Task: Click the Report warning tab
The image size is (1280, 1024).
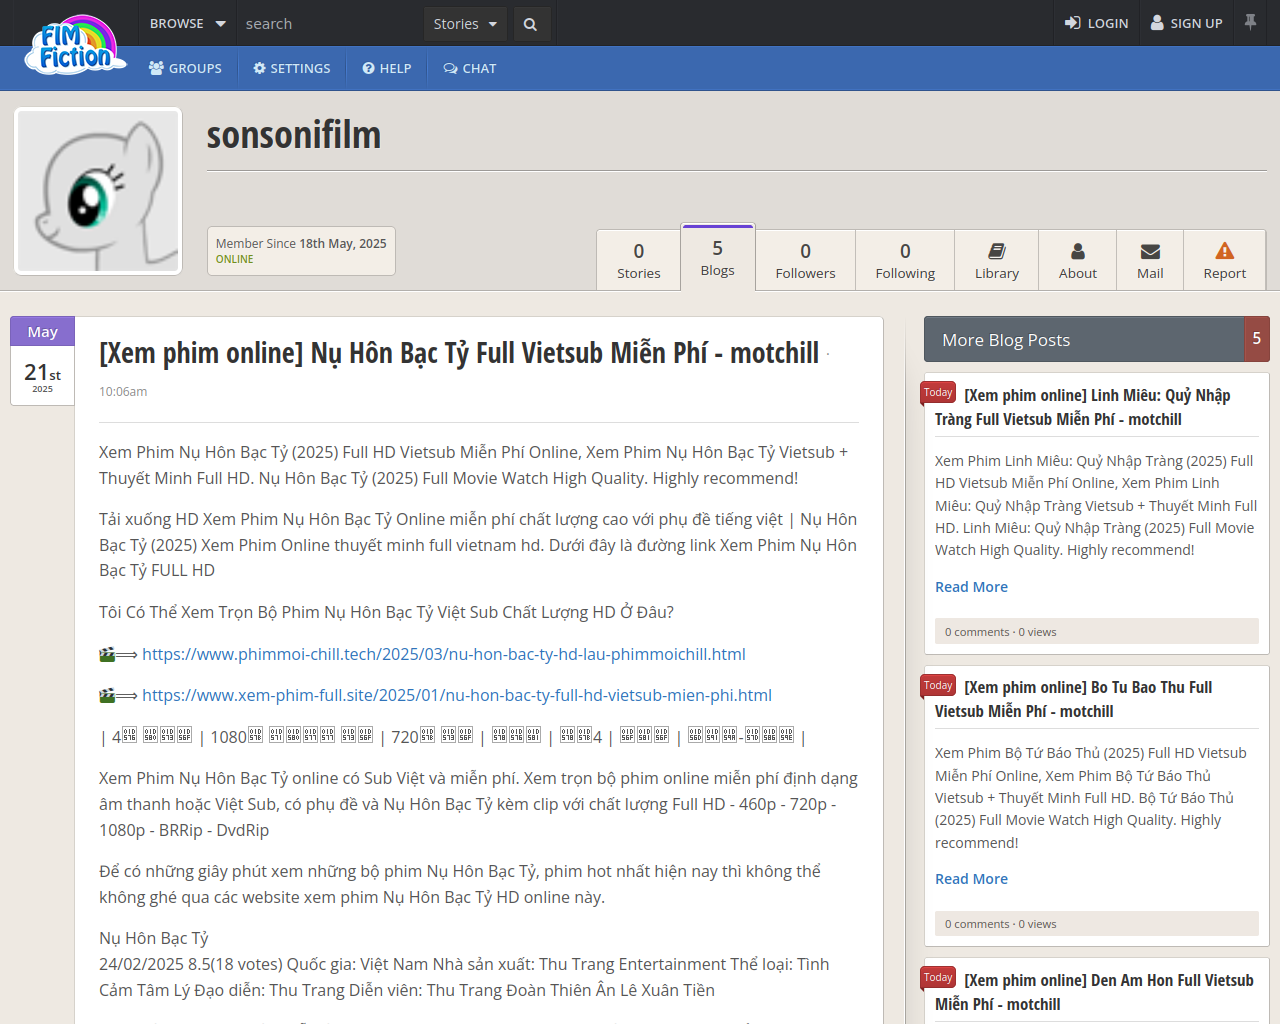Action: (1225, 260)
